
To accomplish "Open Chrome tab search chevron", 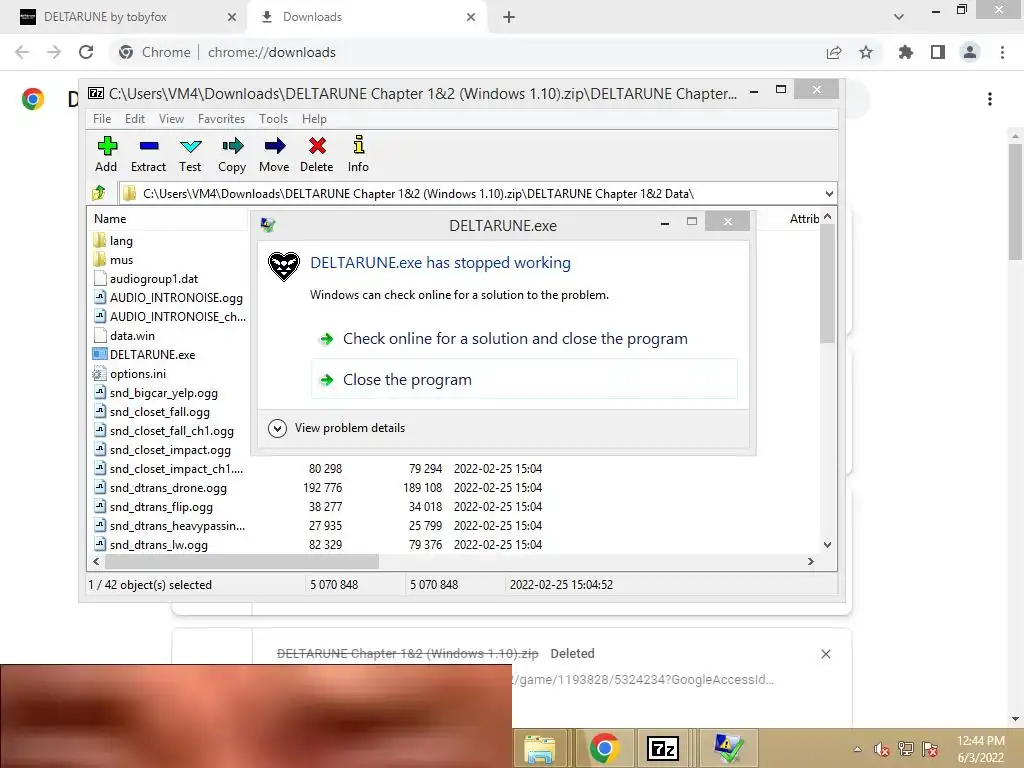I will (899, 17).
